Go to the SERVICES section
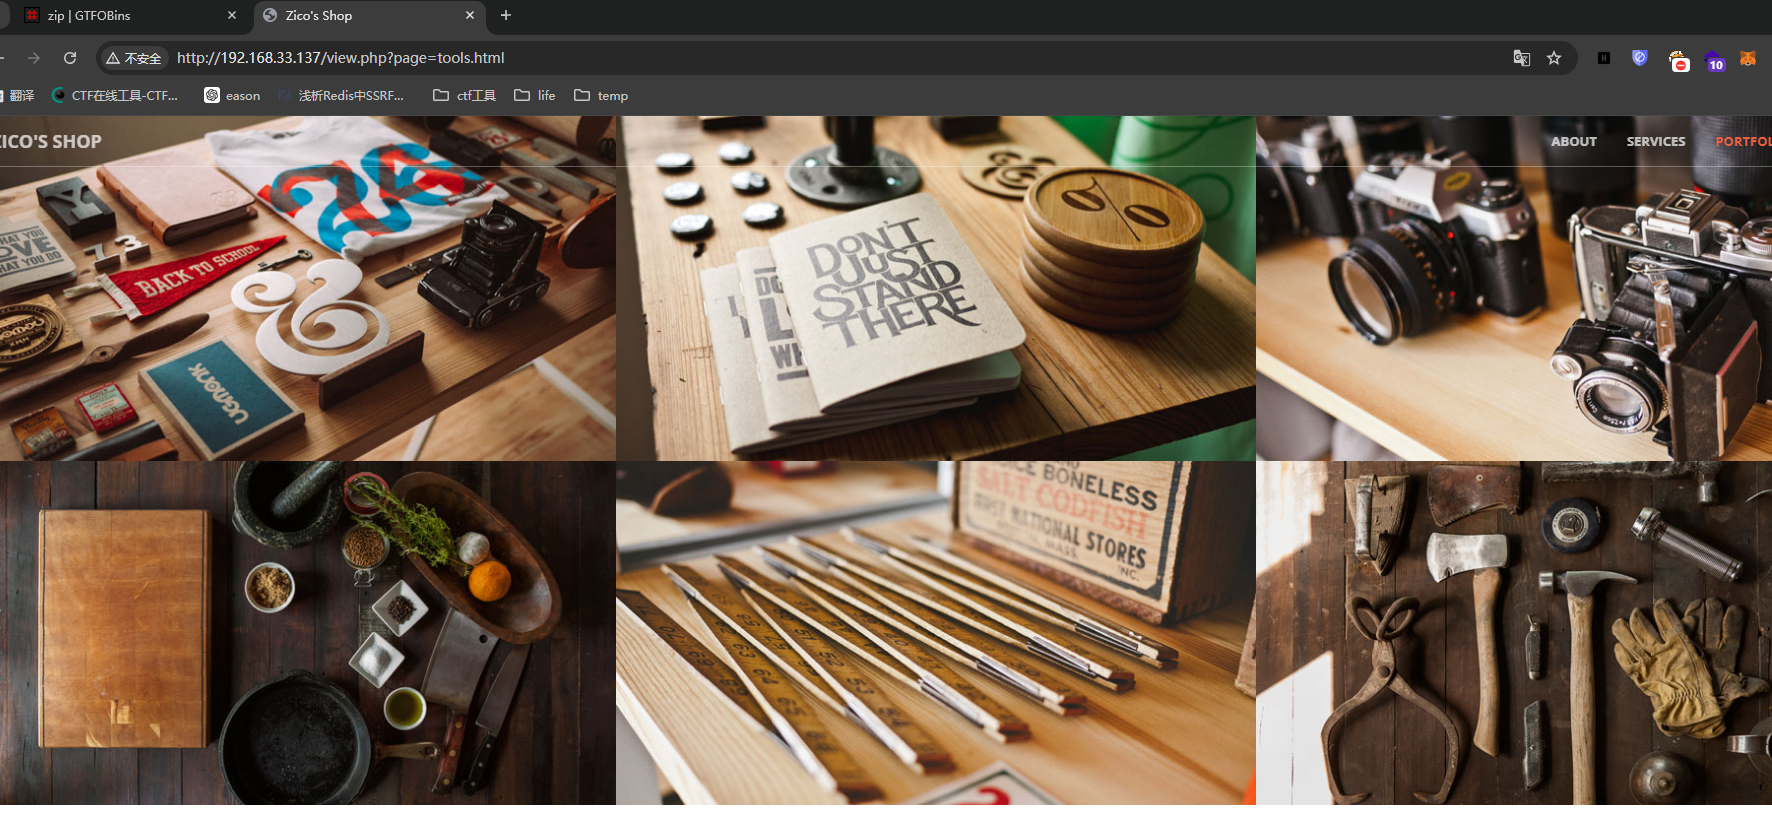The width and height of the screenshot is (1772, 840). coord(1656,142)
